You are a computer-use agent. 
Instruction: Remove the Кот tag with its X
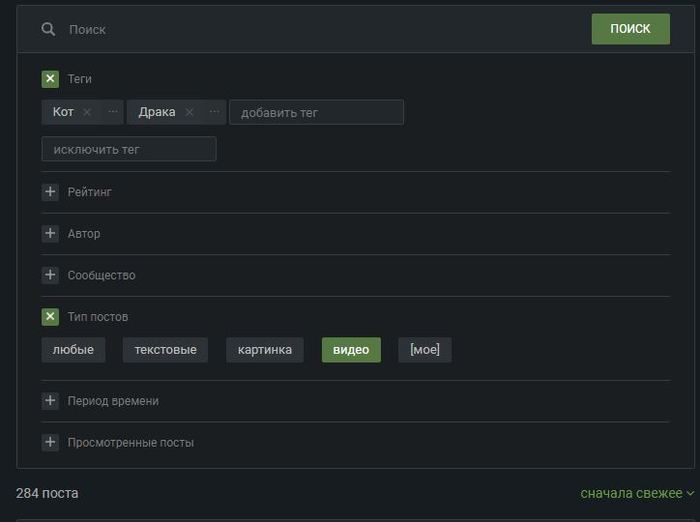87,112
